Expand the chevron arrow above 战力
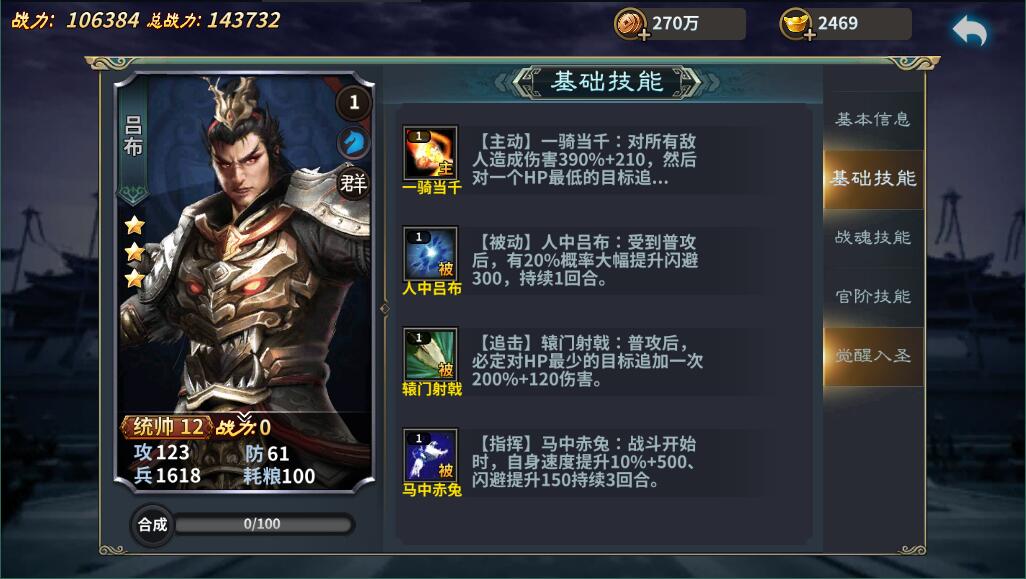This screenshot has width=1026, height=579. (244, 417)
